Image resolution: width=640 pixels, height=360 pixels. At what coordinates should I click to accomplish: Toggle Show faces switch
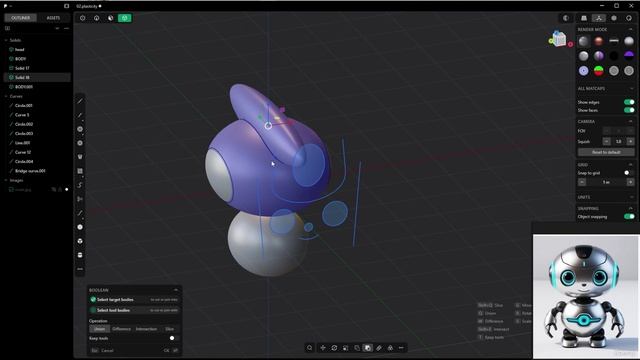pyautogui.click(x=629, y=110)
